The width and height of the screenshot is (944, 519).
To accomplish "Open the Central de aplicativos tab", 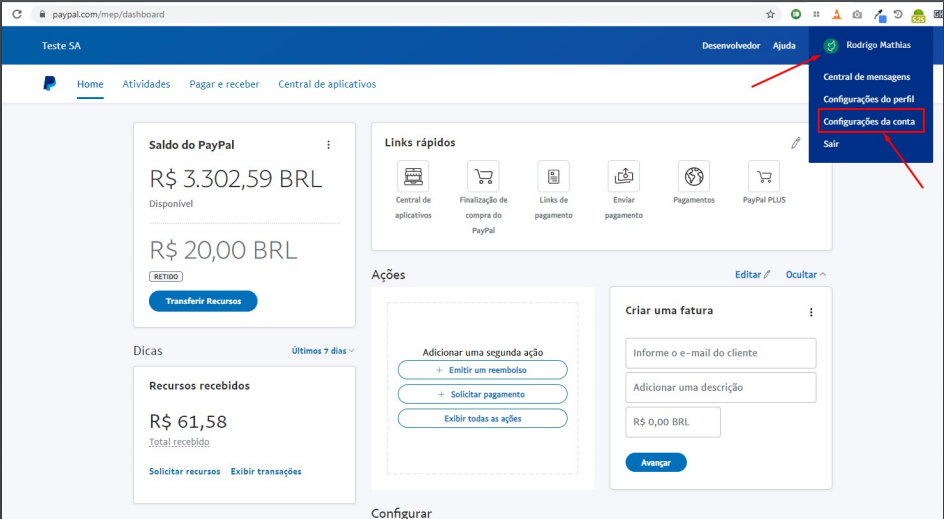I will (327, 84).
